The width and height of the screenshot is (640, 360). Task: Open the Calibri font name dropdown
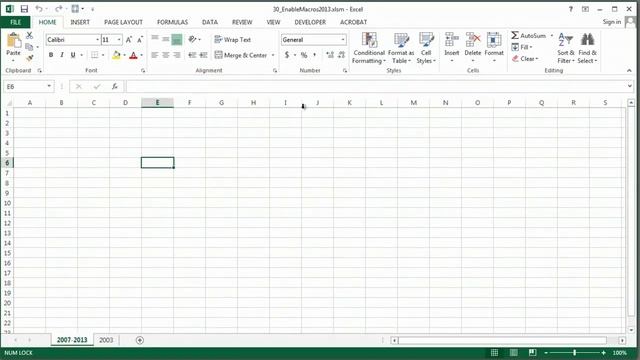pos(98,40)
